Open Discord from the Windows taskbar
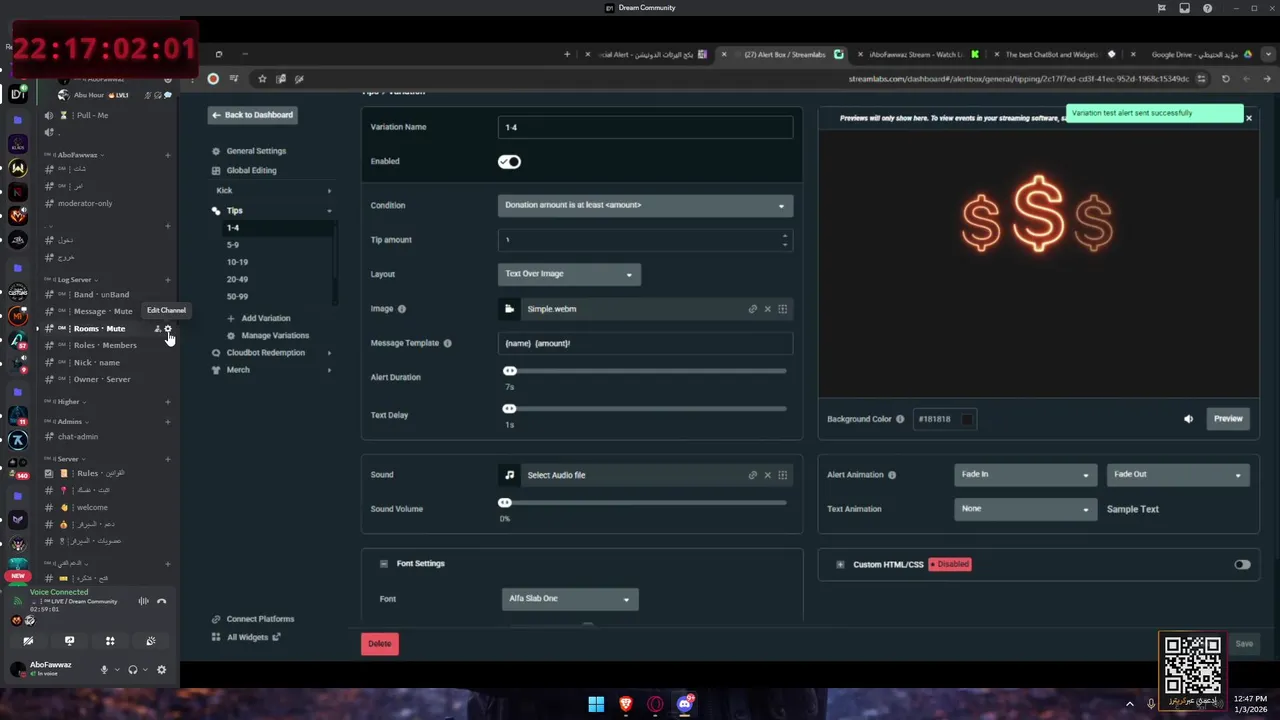This screenshot has width=1280, height=720. point(685,704)
